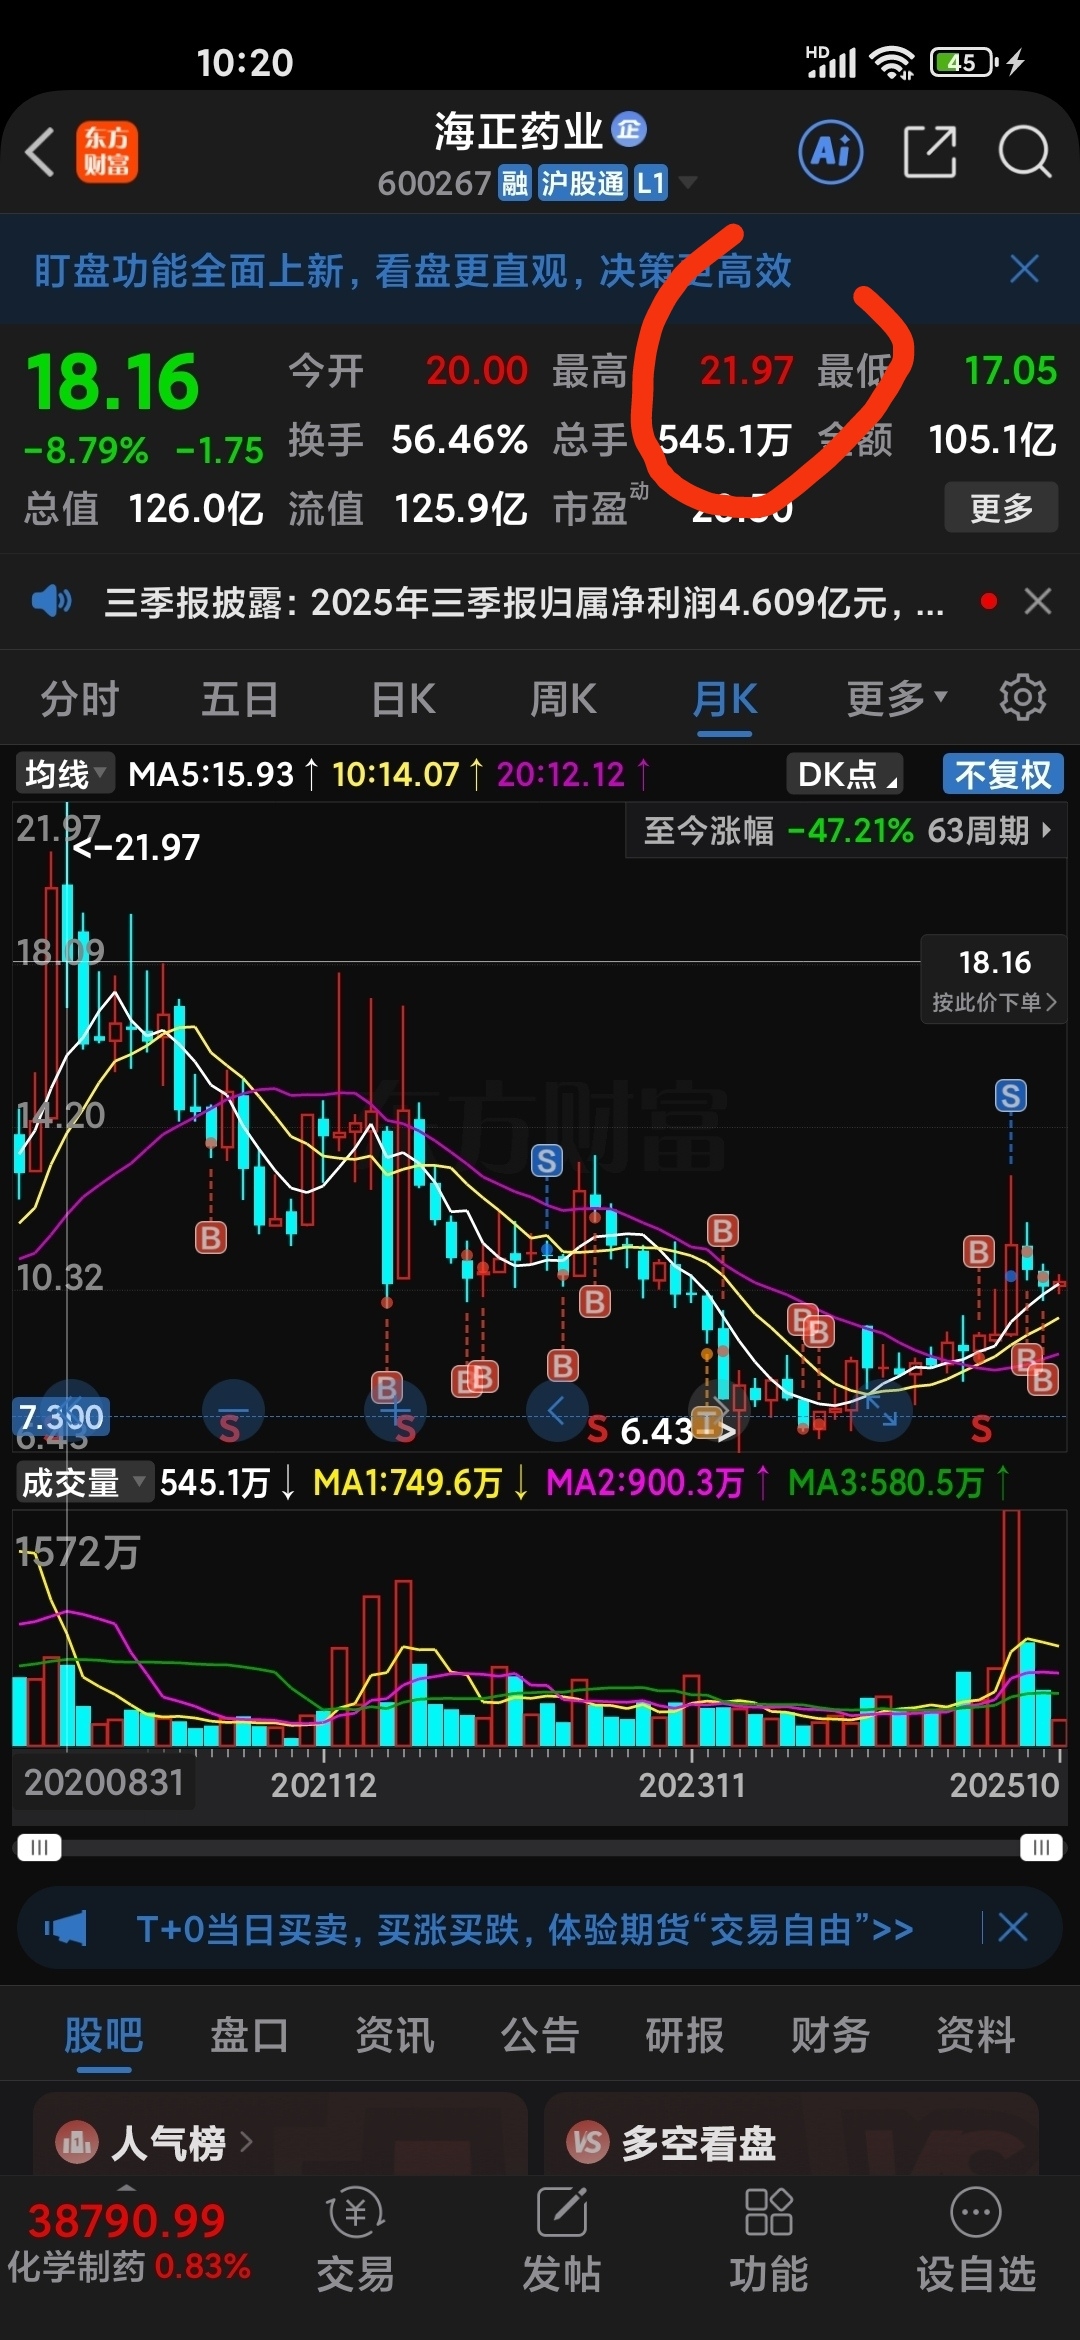
Task: Tap the chart left scroll arrow circle
Action: pos(557,1410)
